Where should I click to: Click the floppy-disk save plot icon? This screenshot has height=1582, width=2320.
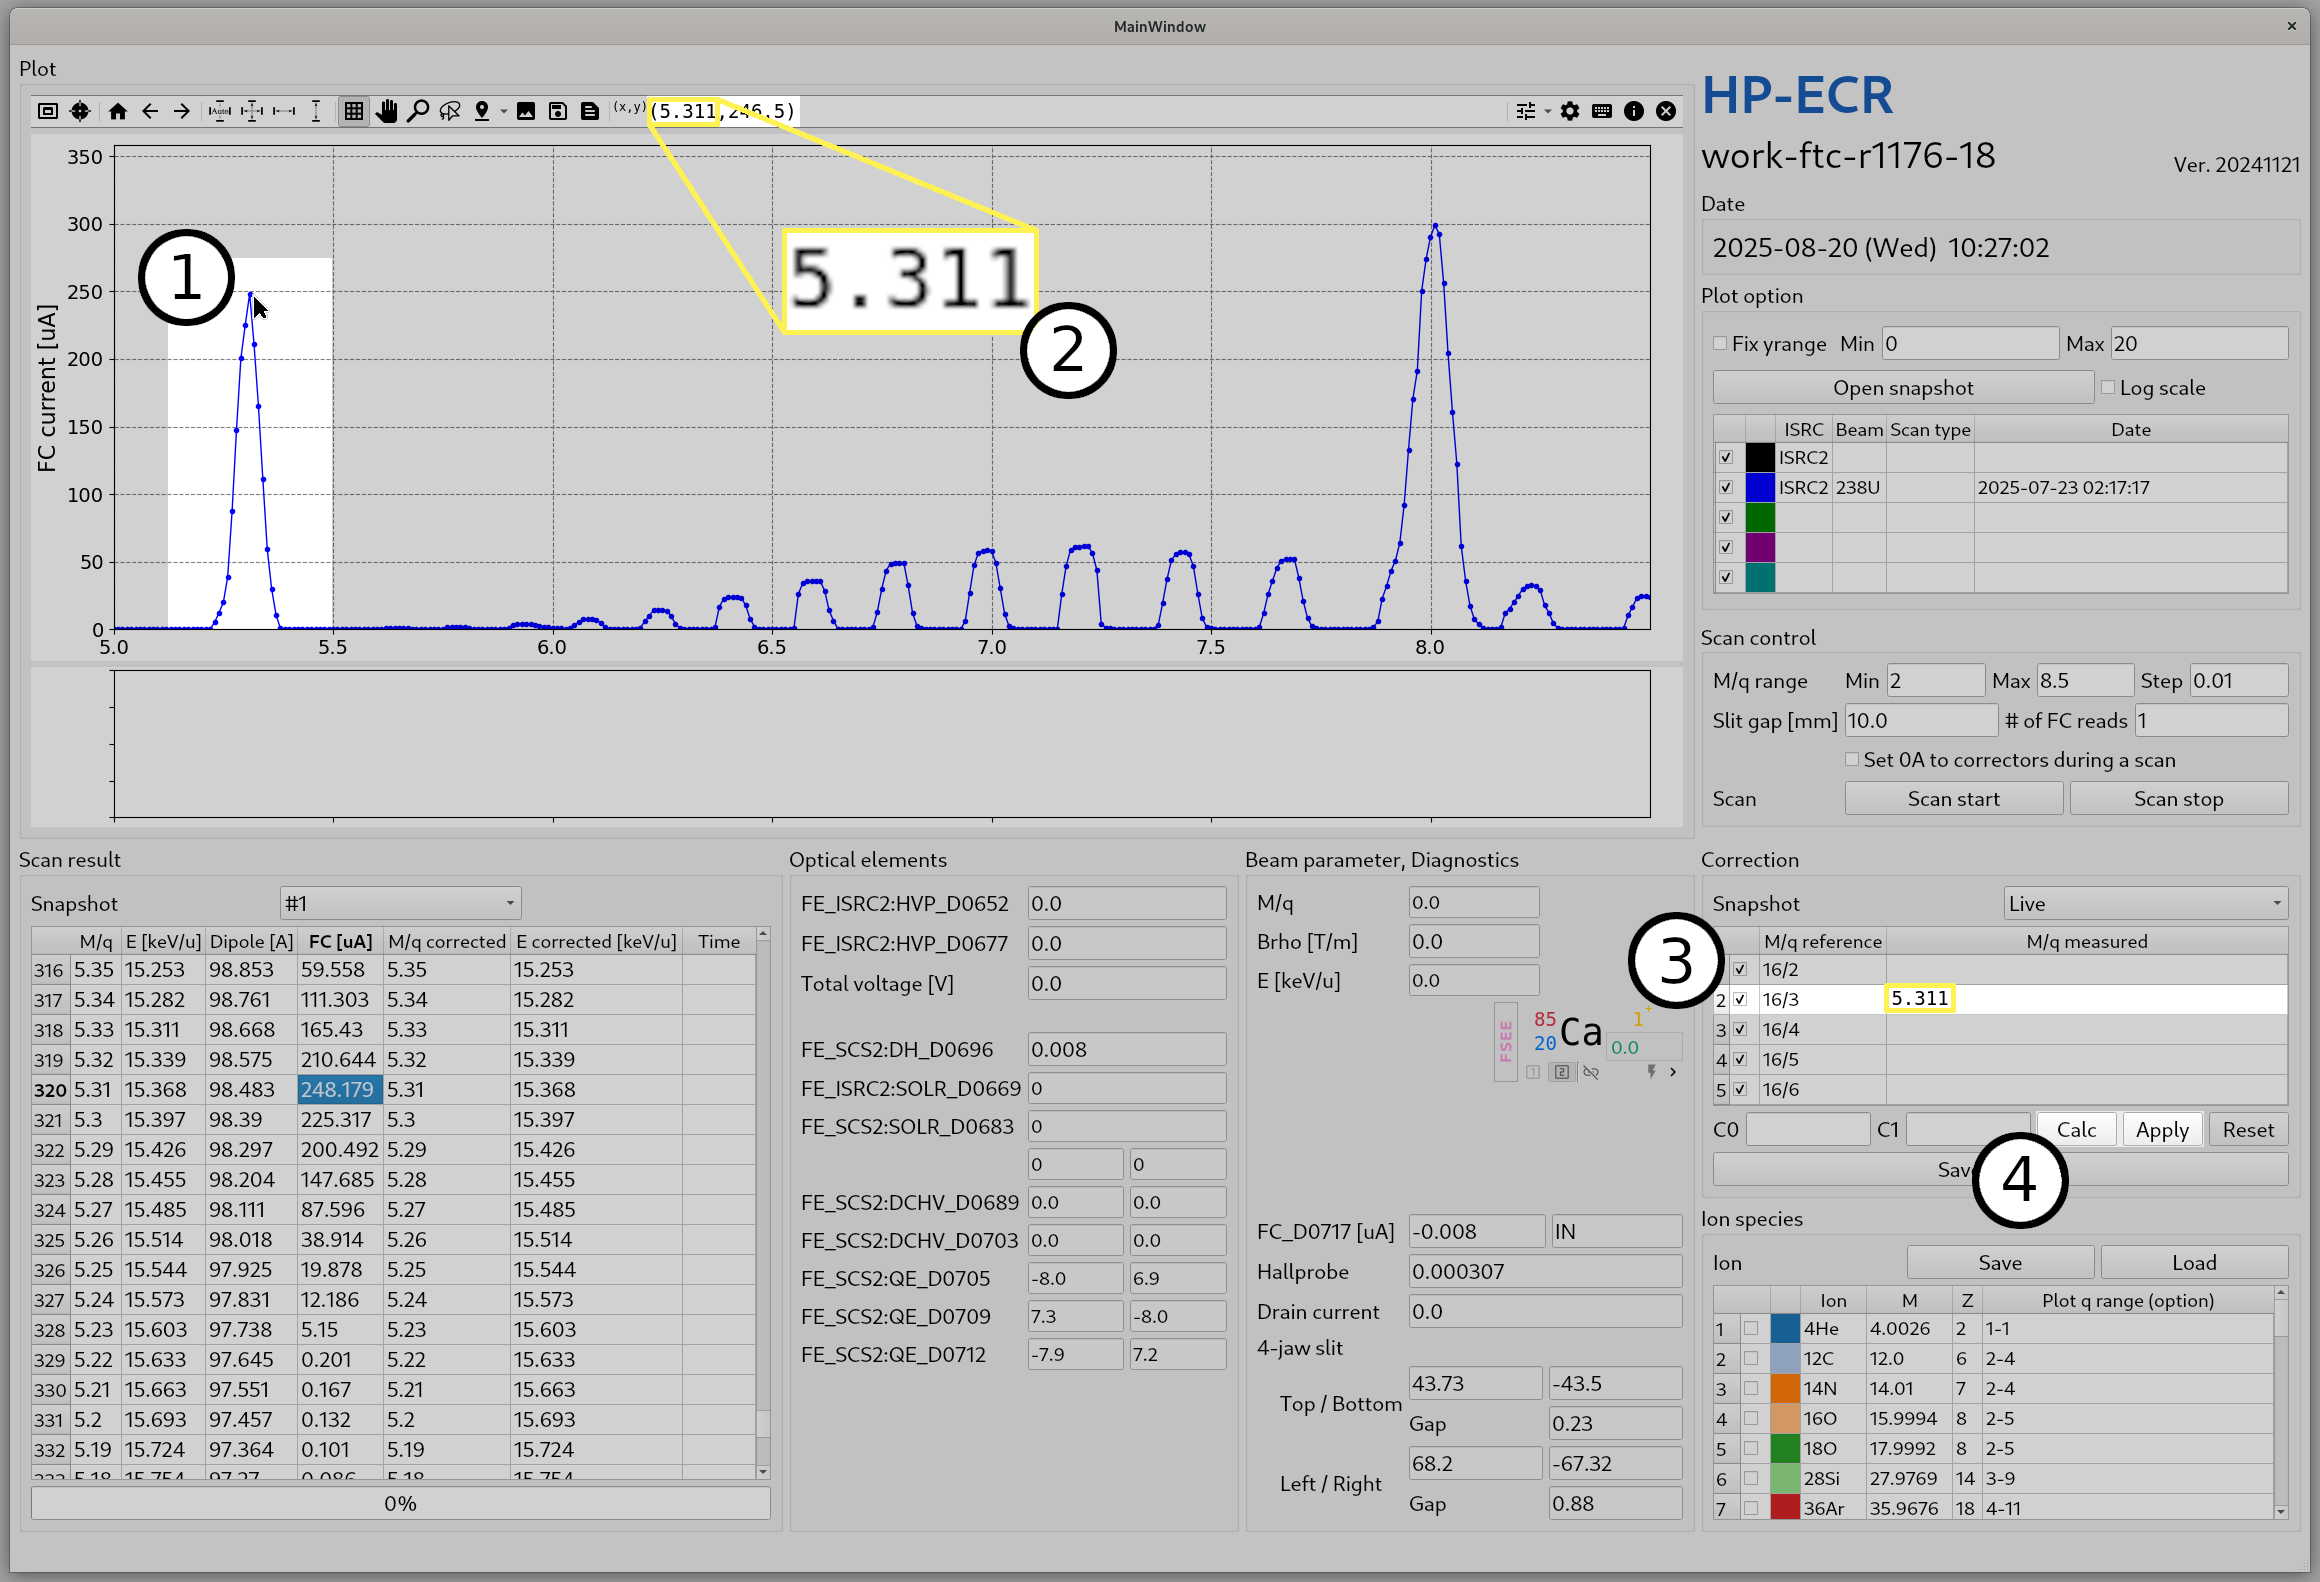[x=558, y=111]
